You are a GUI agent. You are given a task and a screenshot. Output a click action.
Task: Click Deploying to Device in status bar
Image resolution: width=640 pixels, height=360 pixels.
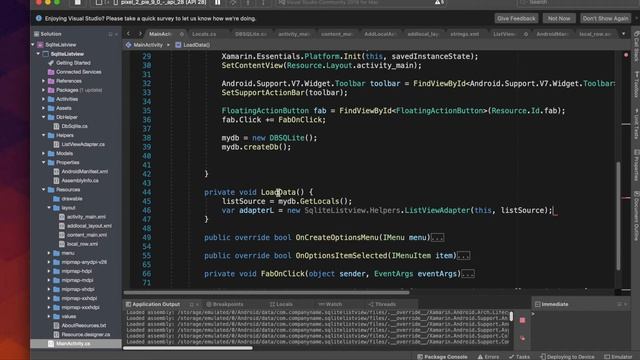tap(567, 357)
